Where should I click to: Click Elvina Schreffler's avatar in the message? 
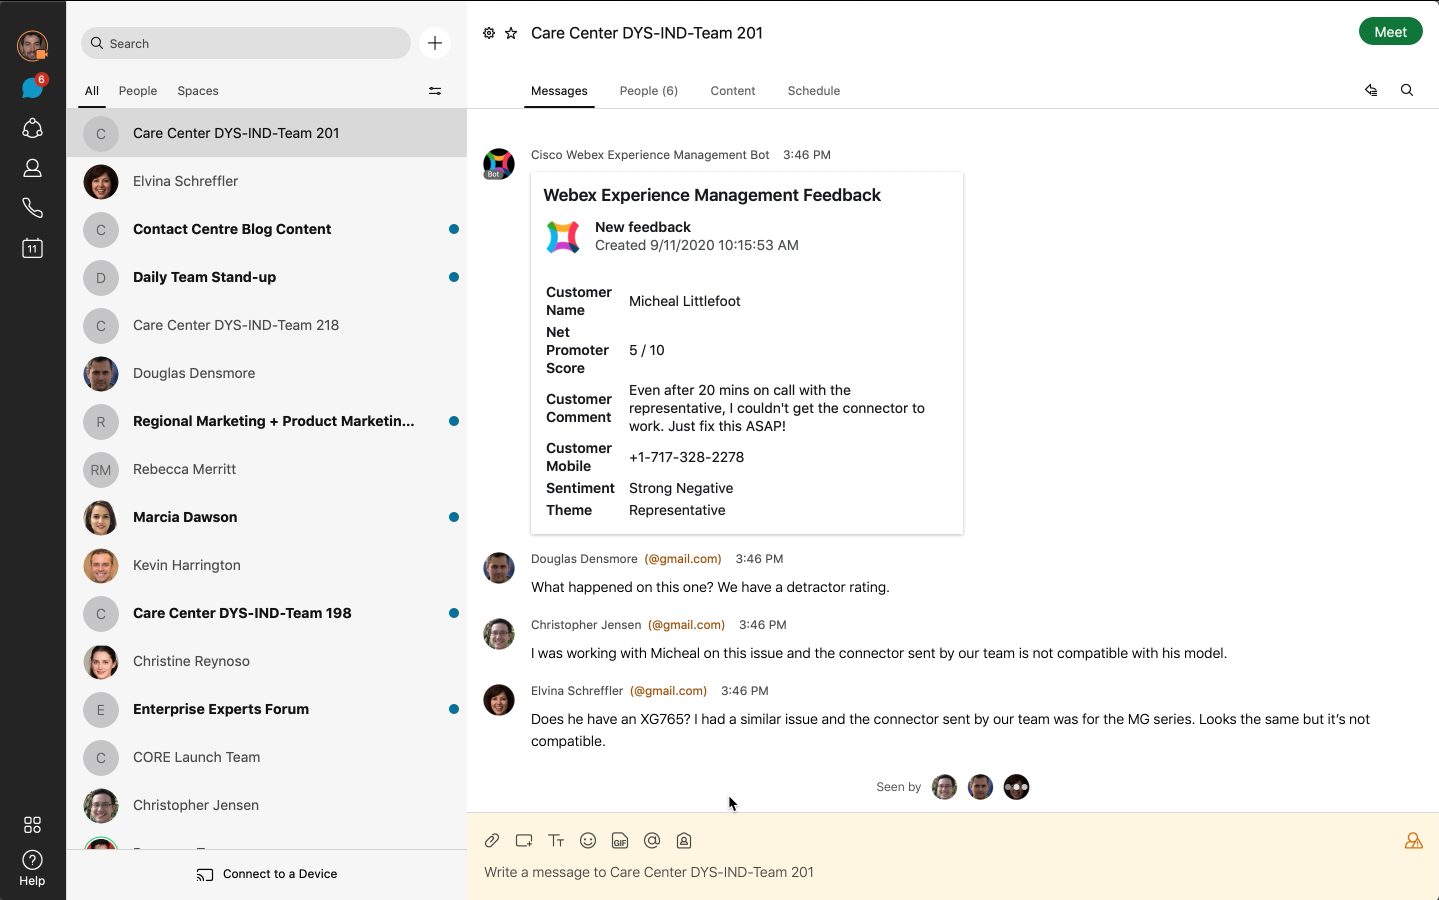pyautogui.click(x=499, y=699)
